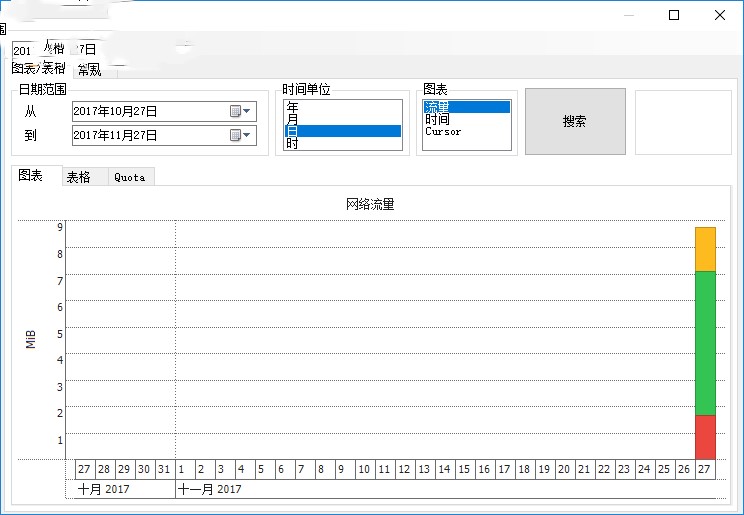Open the 常规 tab at top
Screen dimensions: 744x515
(x=89, y=70)
